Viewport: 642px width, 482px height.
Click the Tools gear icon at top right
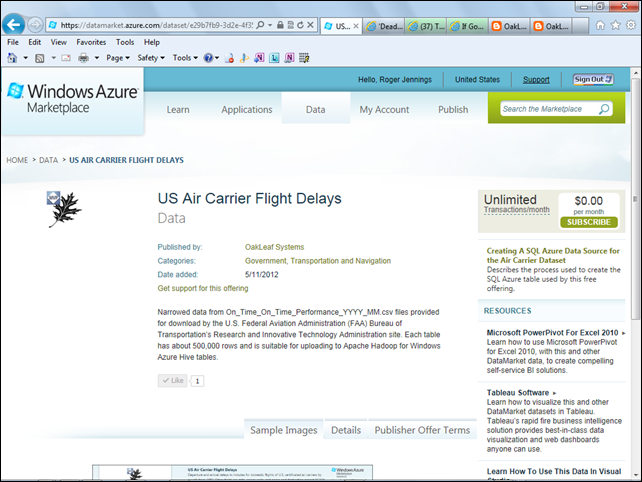(x=631, y=25)
